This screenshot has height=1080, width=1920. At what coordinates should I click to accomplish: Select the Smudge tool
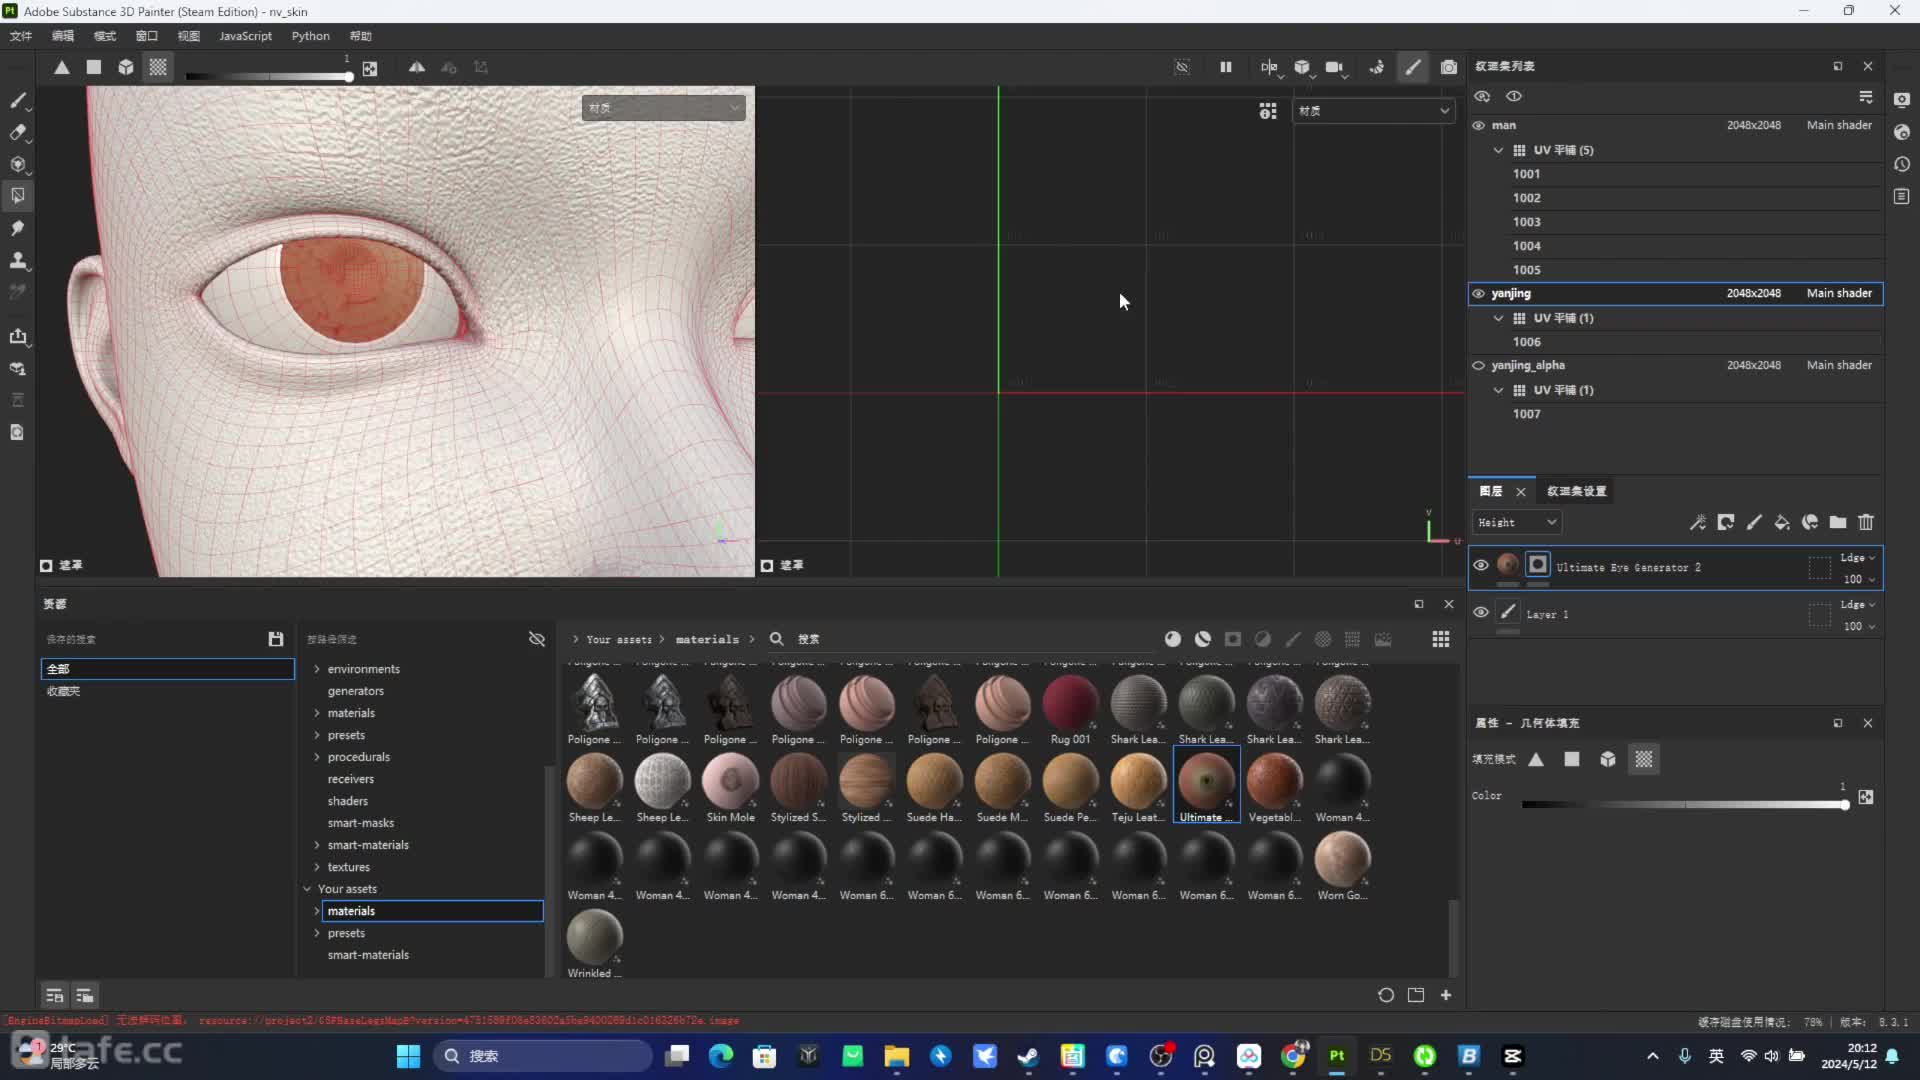pos(17,228)
